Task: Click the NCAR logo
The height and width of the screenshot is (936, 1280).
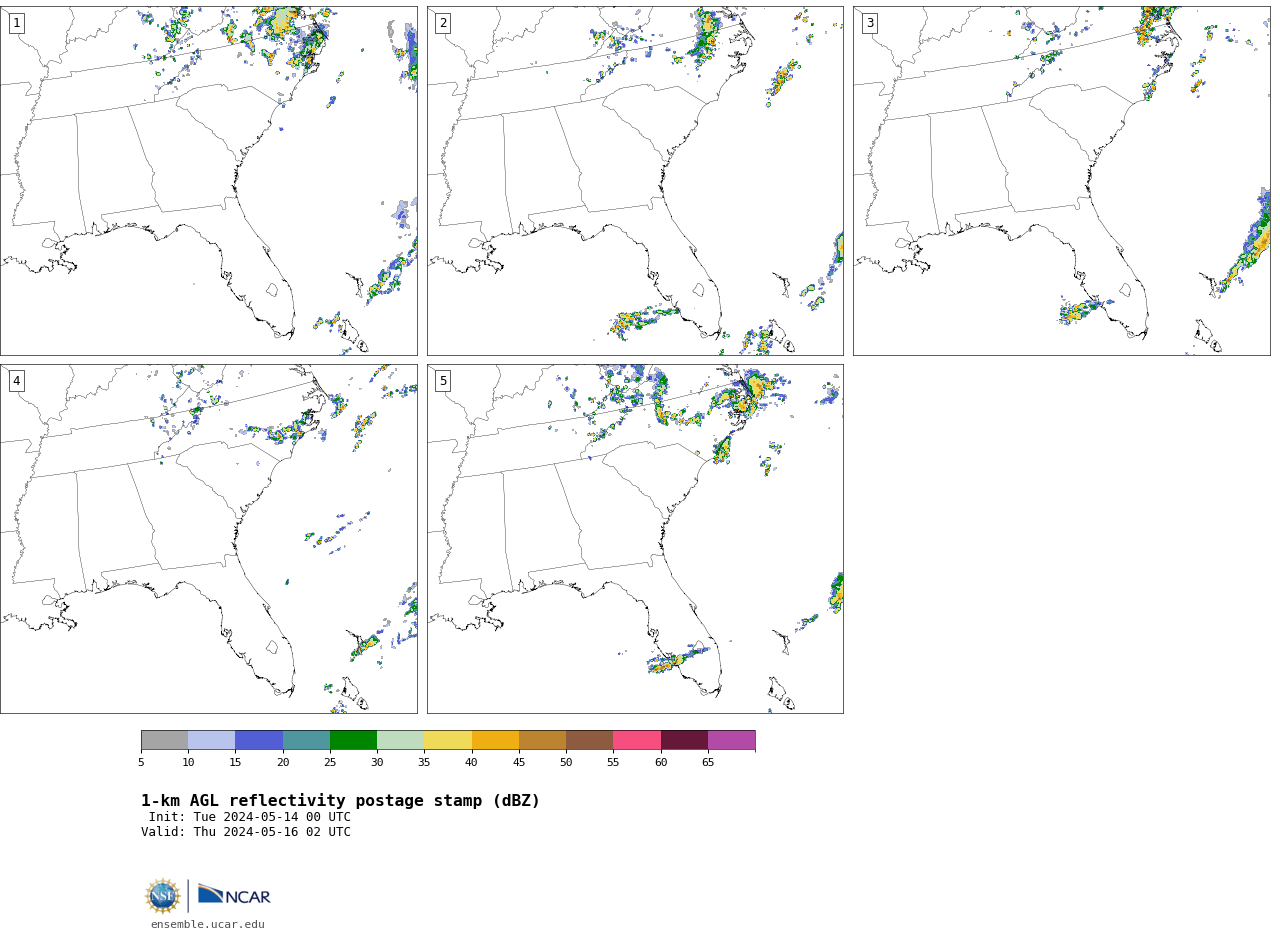Action: pos(234,895)
